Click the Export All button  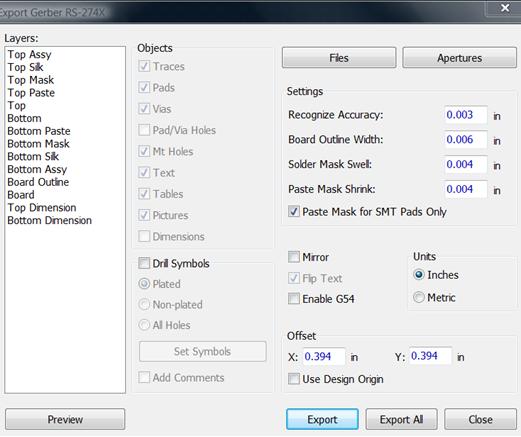pos(401,419)
